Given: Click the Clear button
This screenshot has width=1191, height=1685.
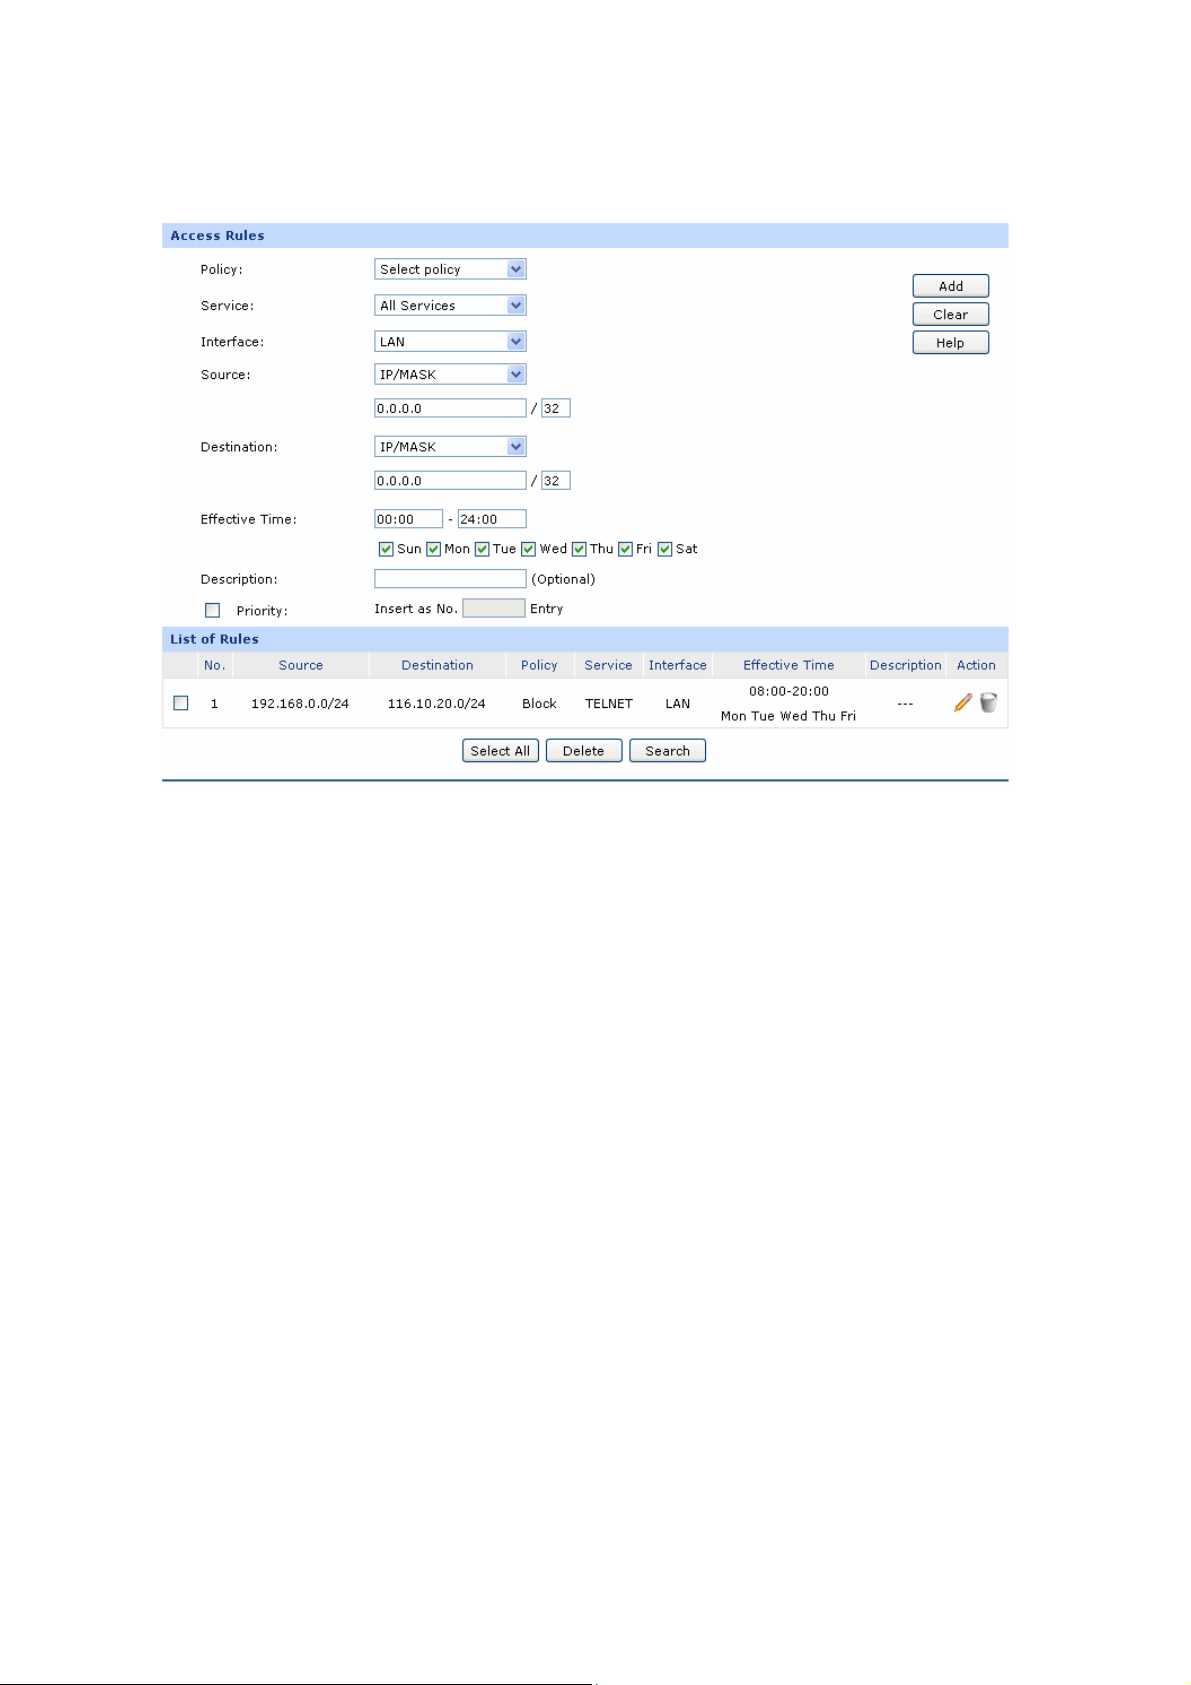Looking at the screenshot, I should 950,314.
